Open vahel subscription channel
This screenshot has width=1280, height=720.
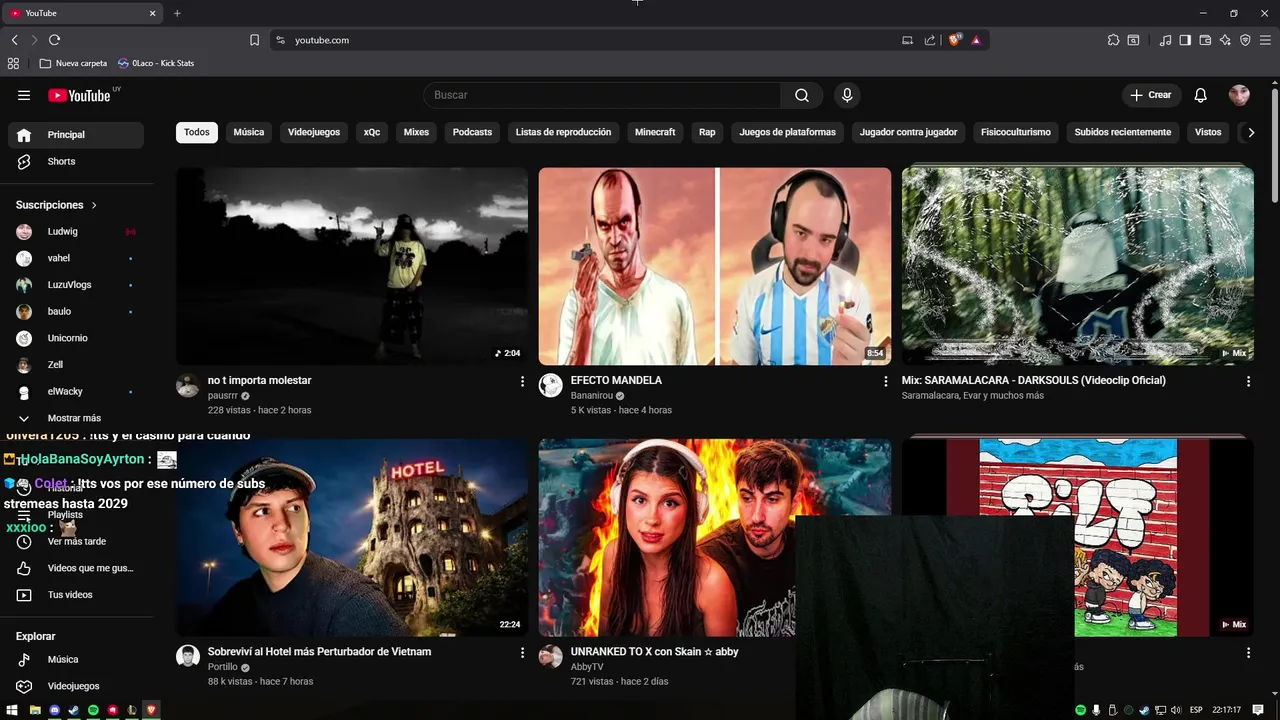(x=76, y=258)
